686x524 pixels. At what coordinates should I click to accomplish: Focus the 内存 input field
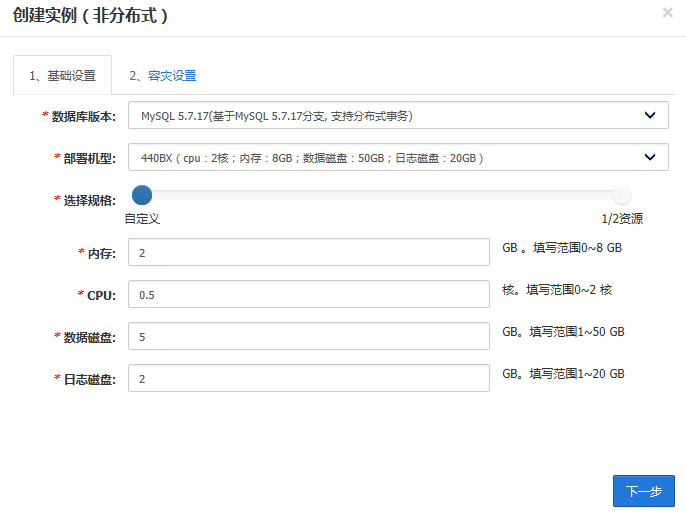[x=309, y=252]
